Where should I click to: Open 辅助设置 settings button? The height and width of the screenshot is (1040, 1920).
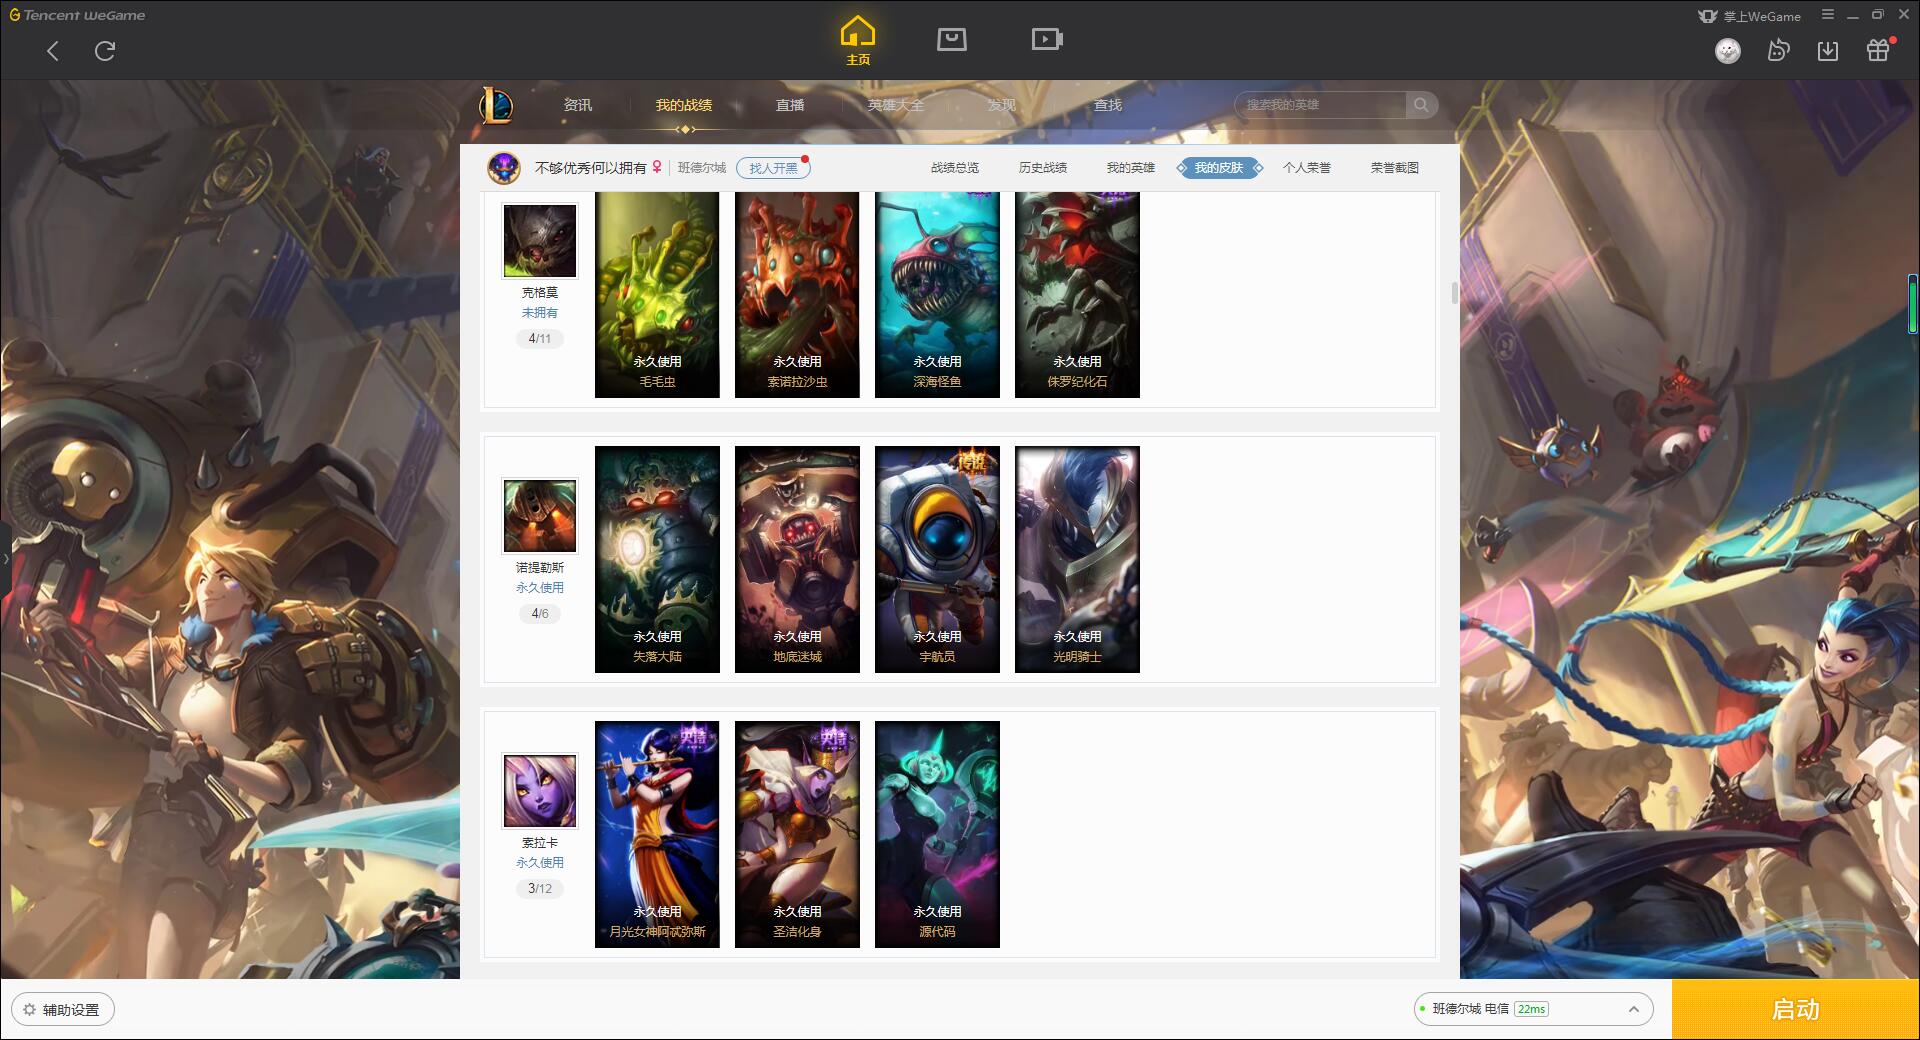coord(63,1010)
